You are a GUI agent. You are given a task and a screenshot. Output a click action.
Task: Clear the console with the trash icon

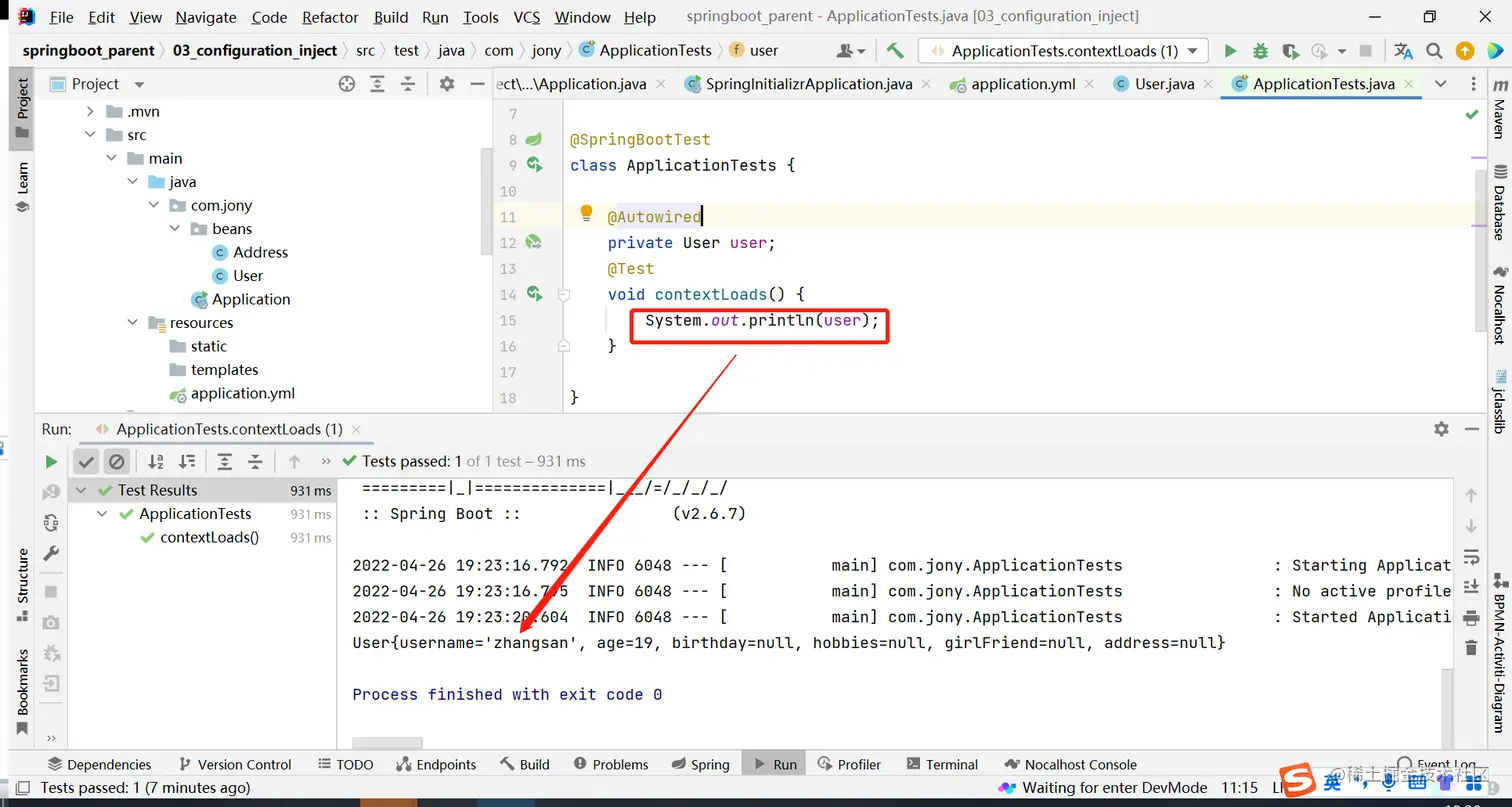tap(1471, 648)
